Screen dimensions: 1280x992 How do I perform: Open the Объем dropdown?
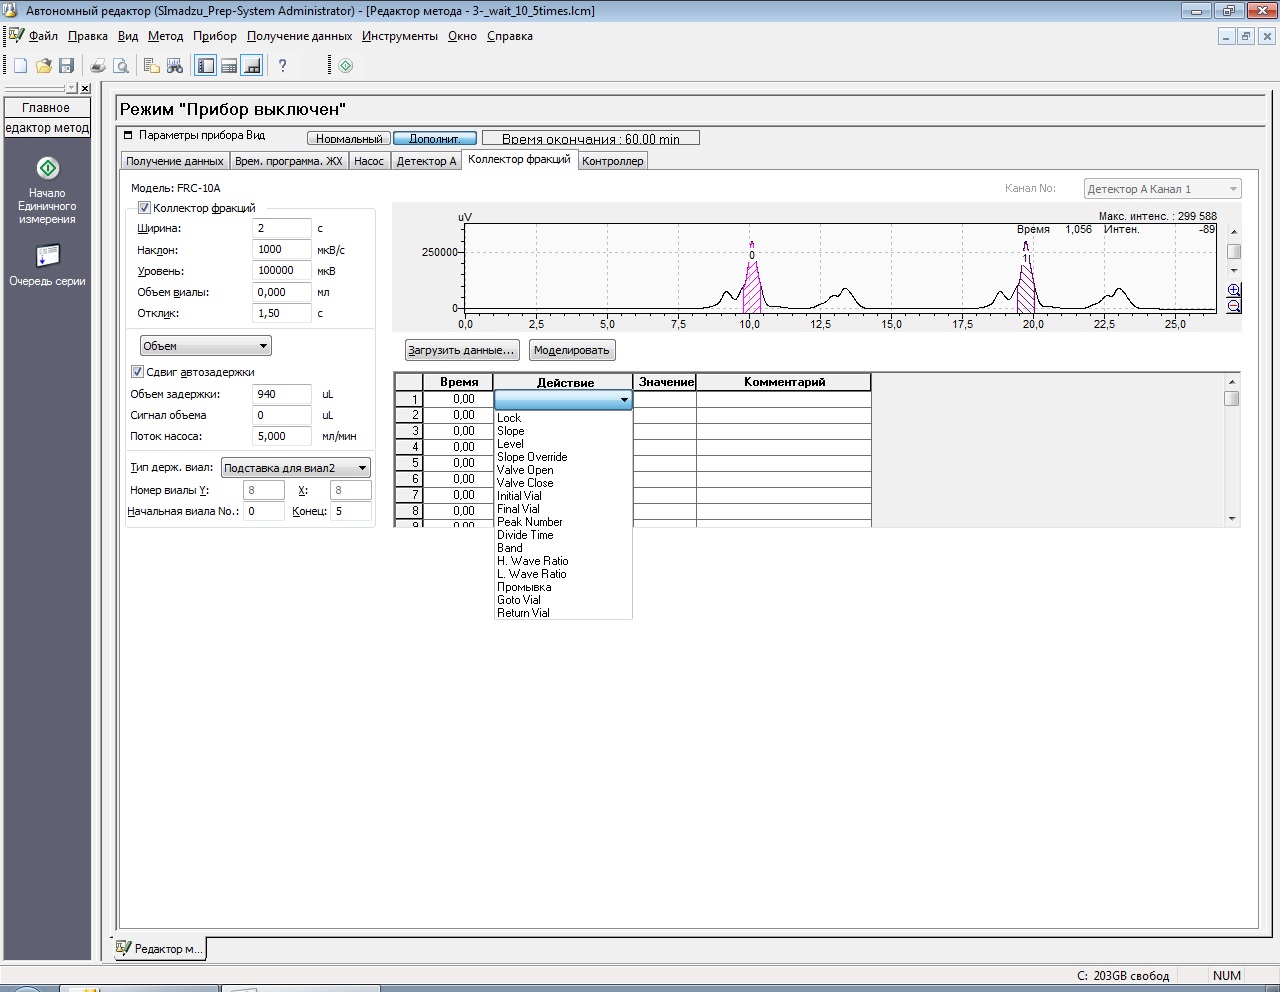[x=205, y=346]
